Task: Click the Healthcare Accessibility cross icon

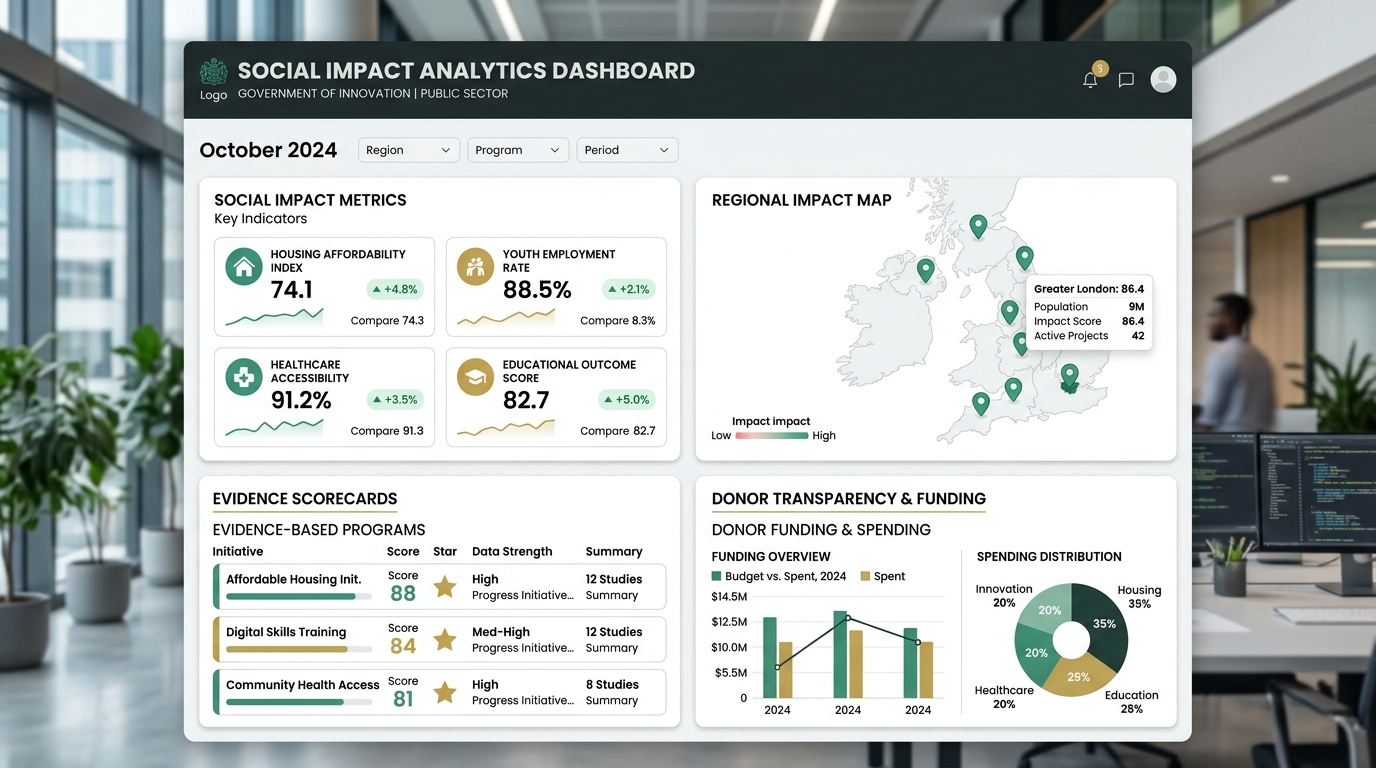Action: point(244,377)
